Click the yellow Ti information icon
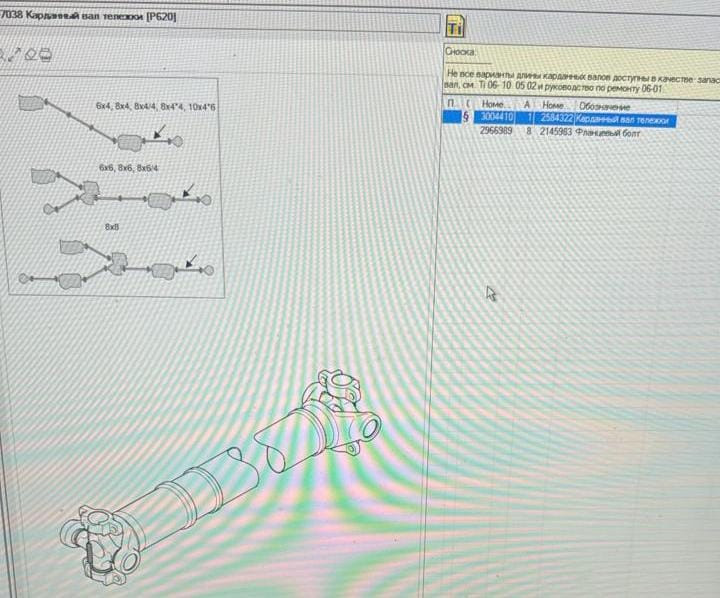Image resolution: width=720 pixels, height=598 pixels. click(x=454, y=25)
